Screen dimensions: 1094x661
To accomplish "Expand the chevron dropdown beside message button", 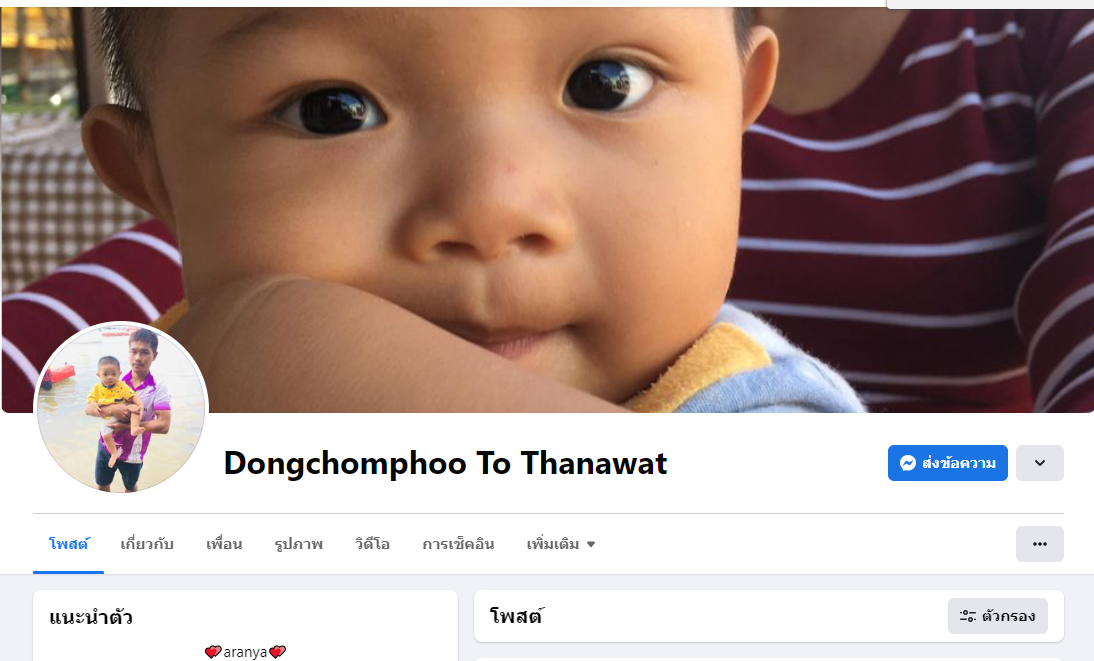I will click(x=1040, y=463).
